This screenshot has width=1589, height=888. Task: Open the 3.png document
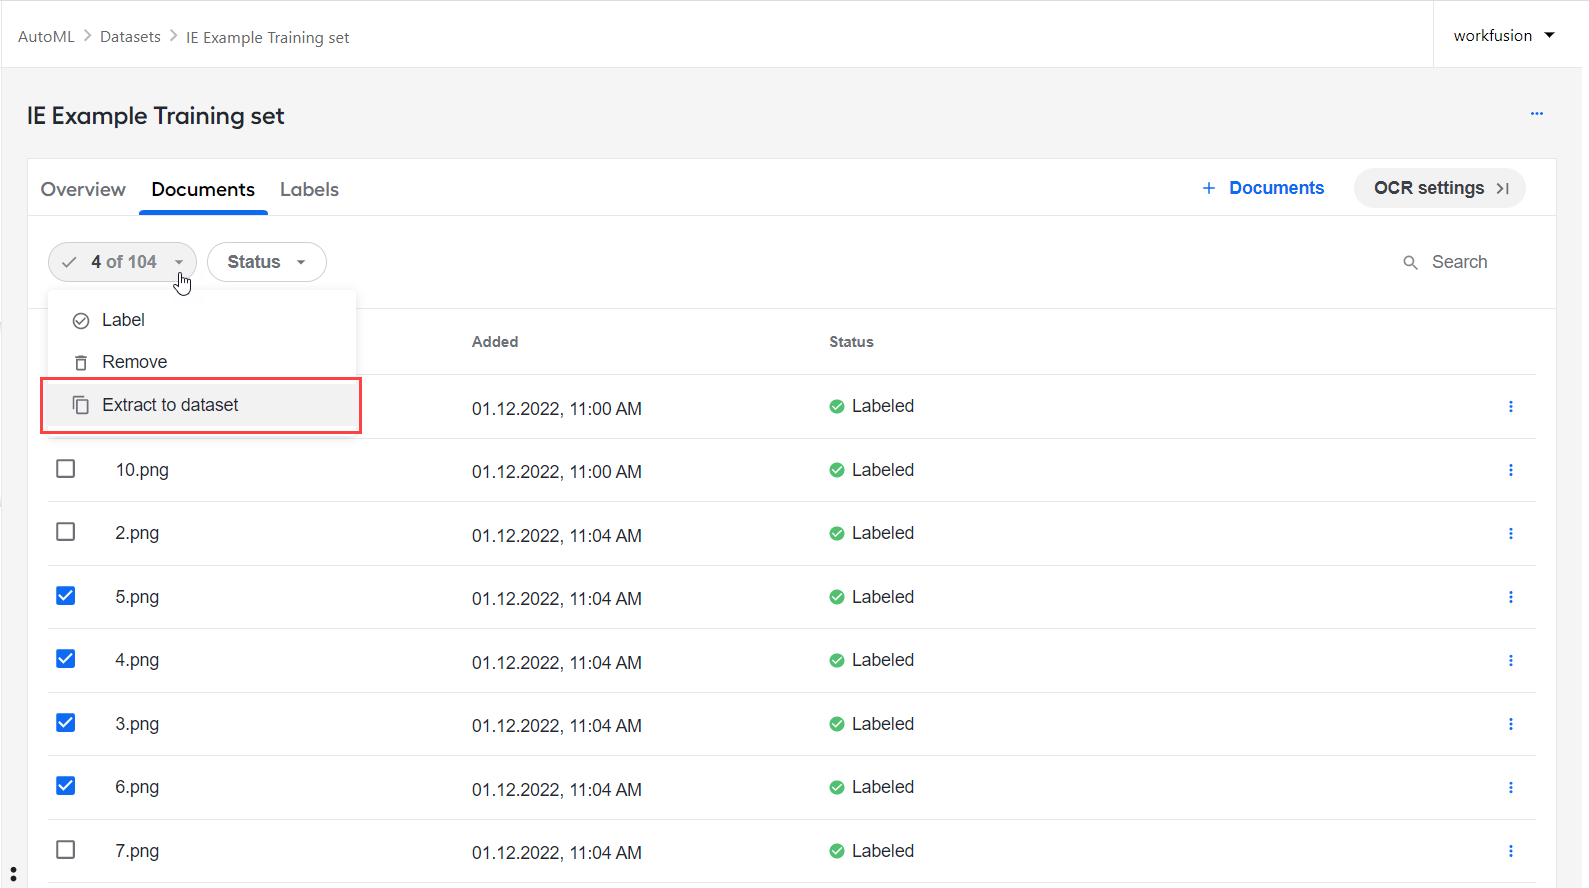coord(137,724)
